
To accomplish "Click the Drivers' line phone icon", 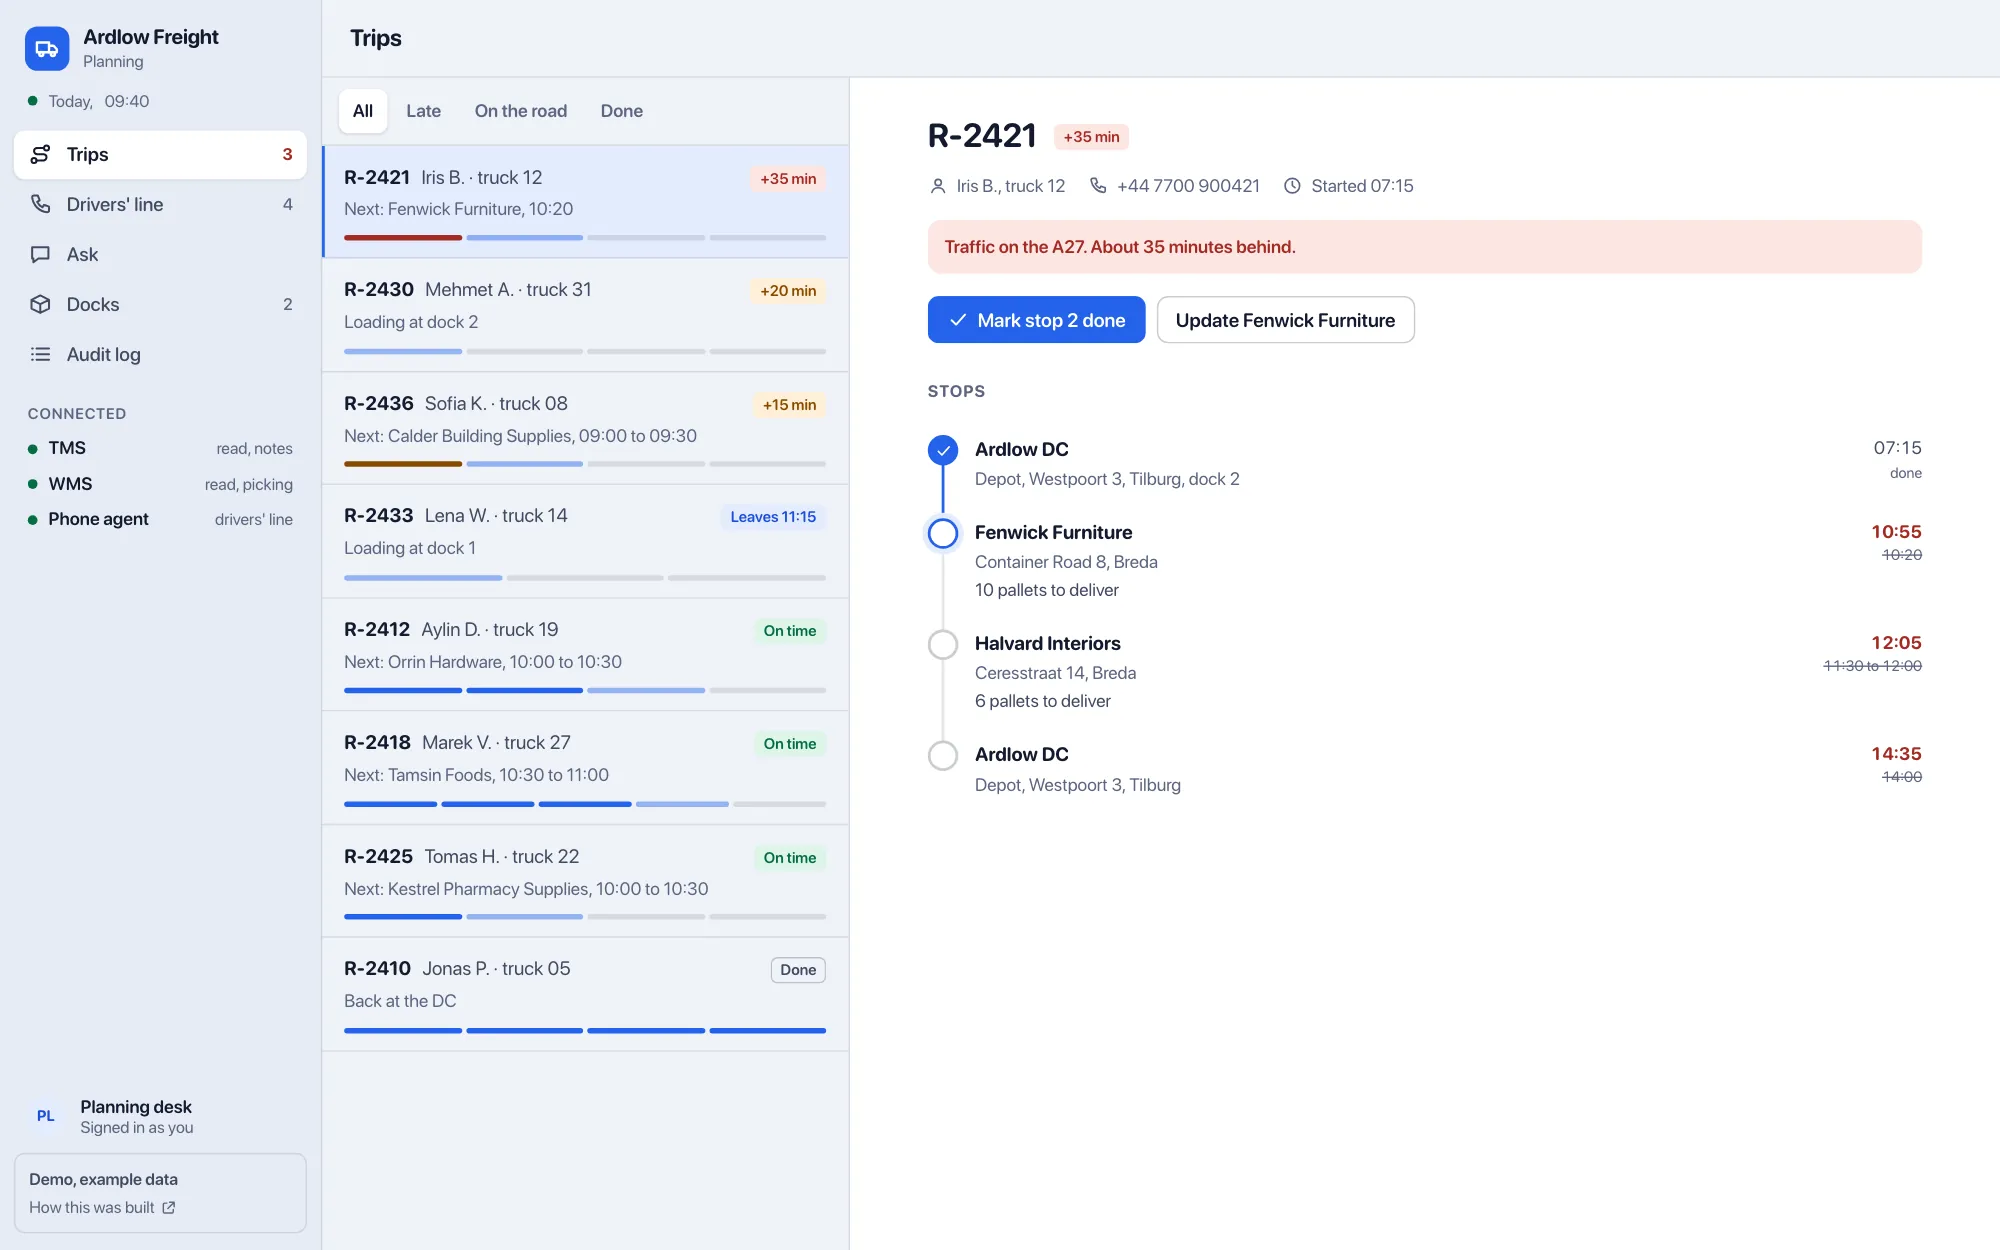I will coord(40,204).
